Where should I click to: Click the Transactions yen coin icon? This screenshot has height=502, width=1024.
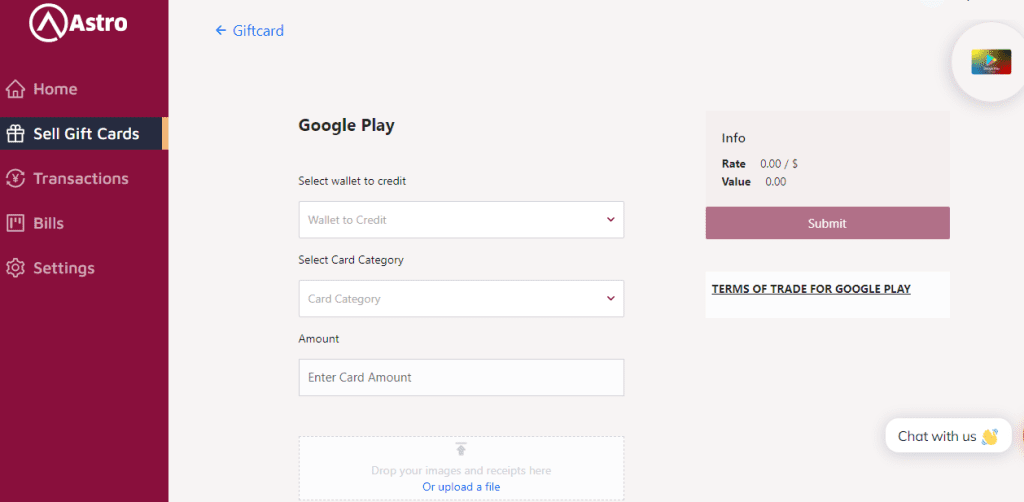(15, 178)
